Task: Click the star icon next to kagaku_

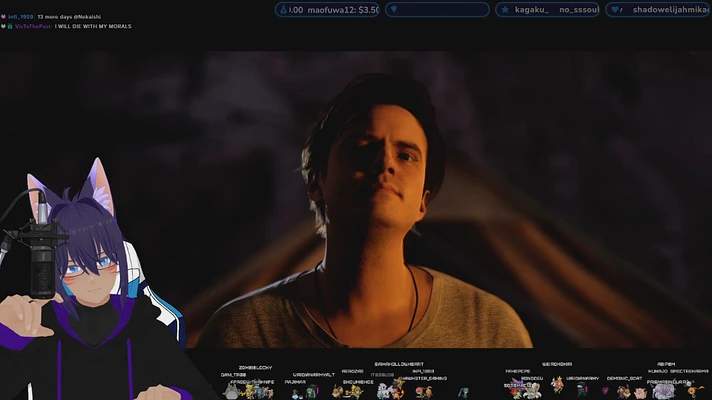Action: tap(505, 10)
